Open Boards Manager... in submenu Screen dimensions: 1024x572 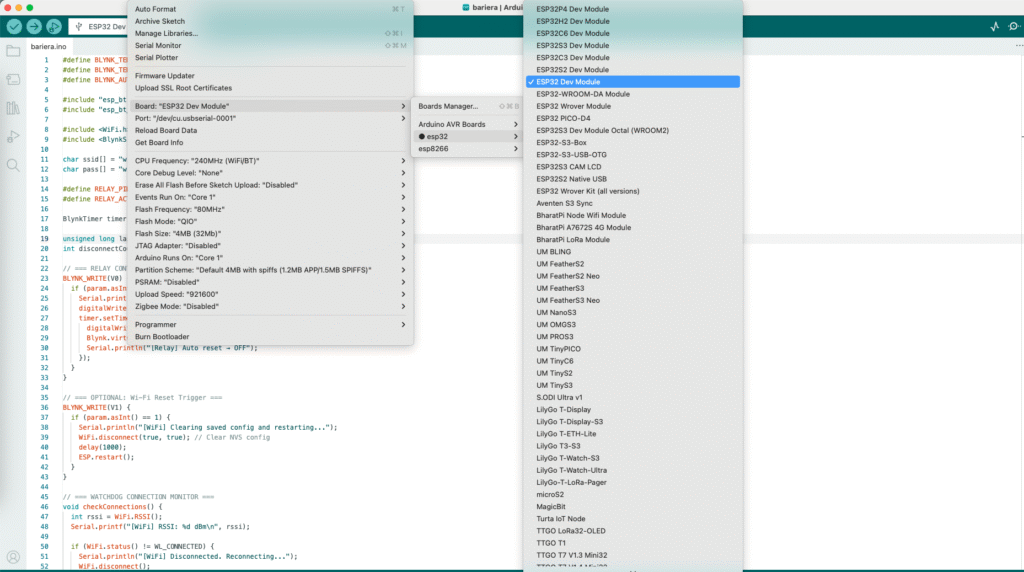(468, 106)
